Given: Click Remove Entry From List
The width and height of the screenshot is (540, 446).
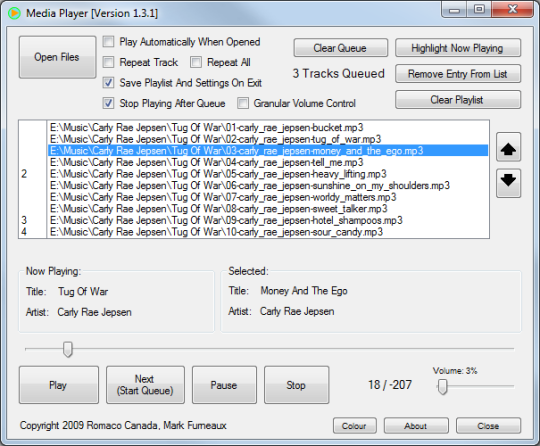Looking at the screenshot, I should (458, 74).
